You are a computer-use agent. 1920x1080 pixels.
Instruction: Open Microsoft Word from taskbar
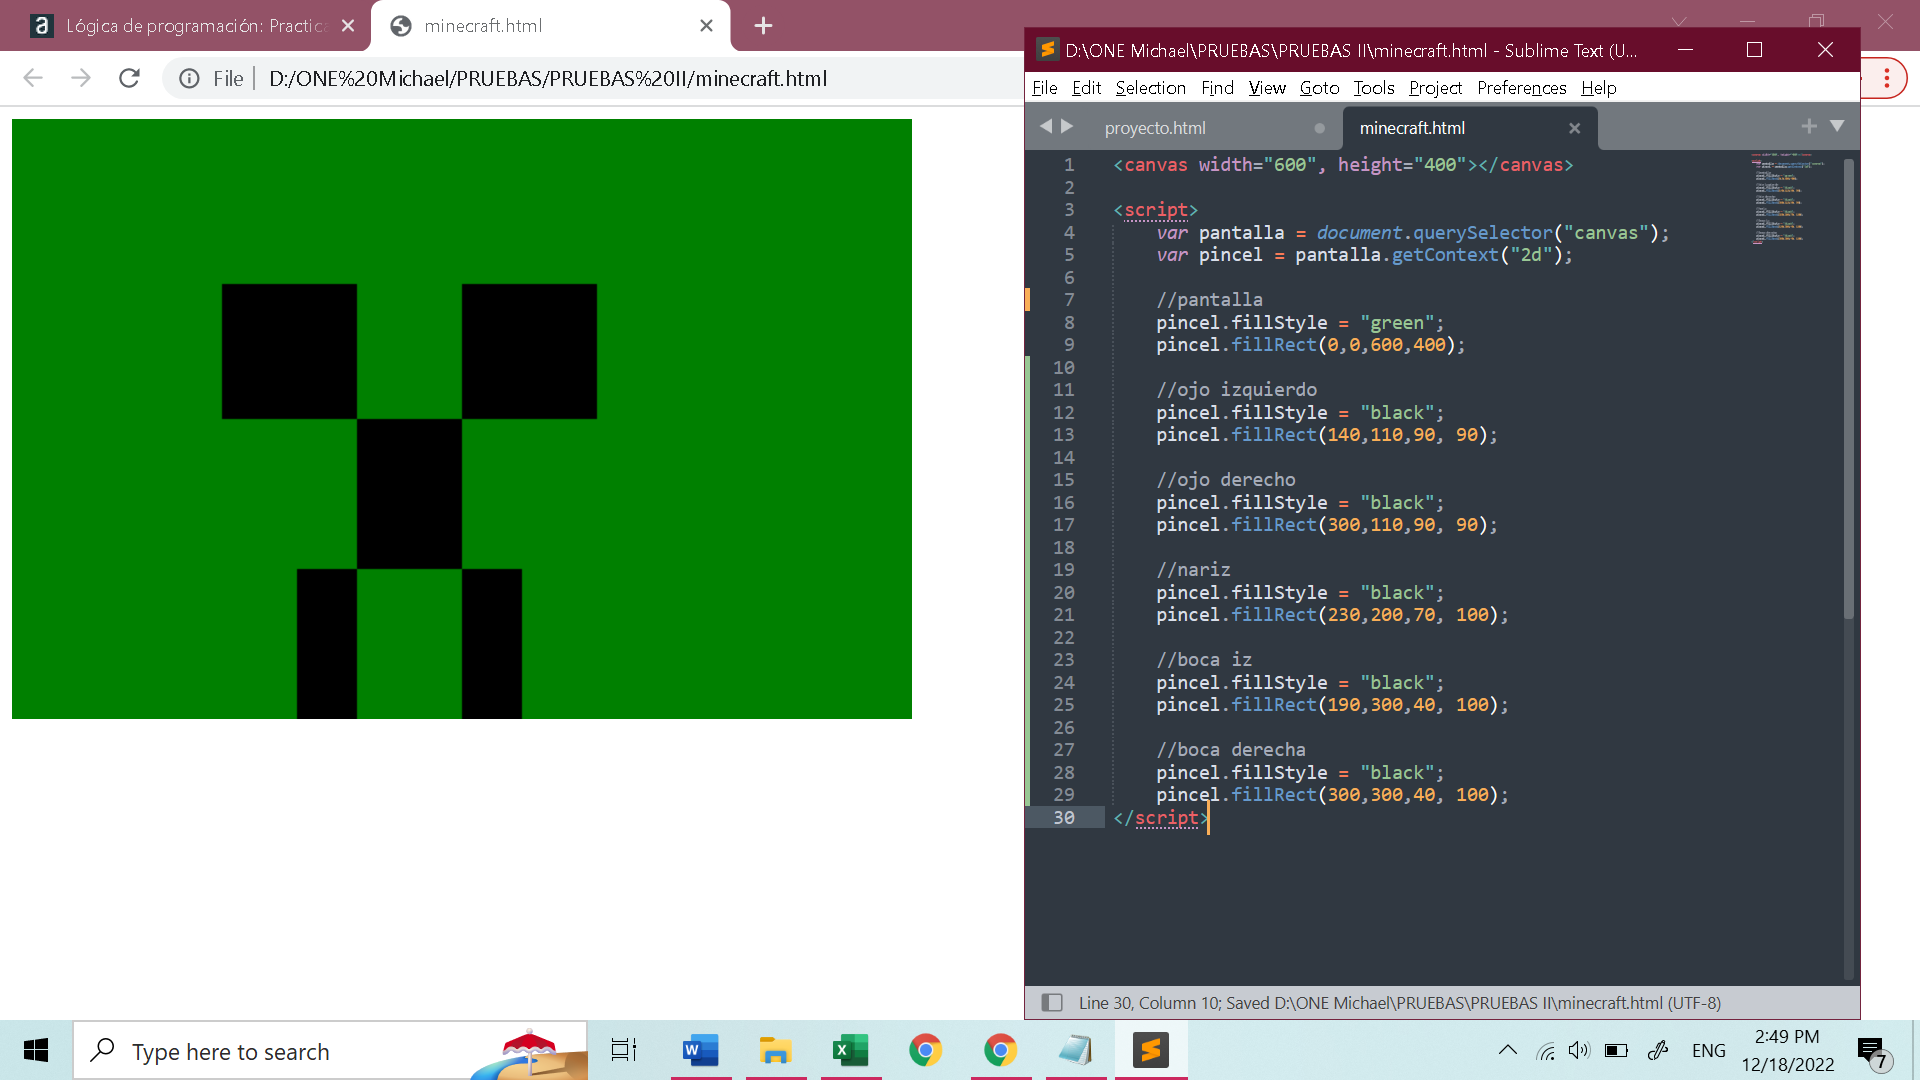click(700, 1050)
